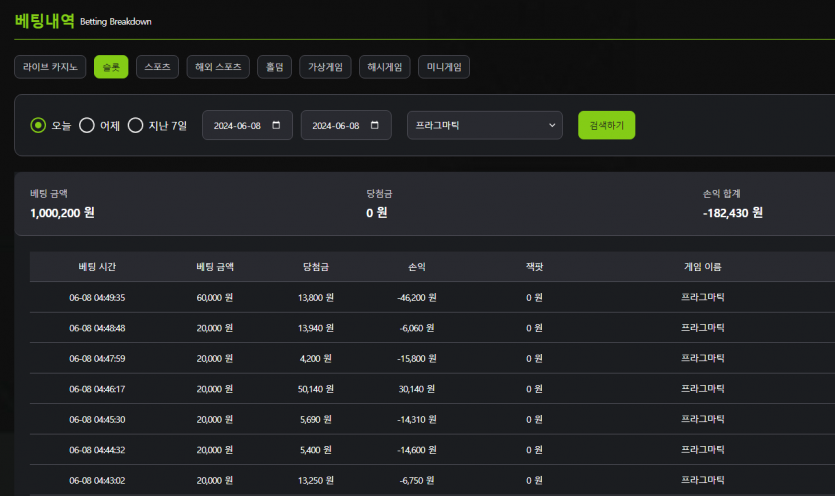Click the 30,140 원 profit cell
This screenshot has width=835, height=496.
(x=417, y=389)
